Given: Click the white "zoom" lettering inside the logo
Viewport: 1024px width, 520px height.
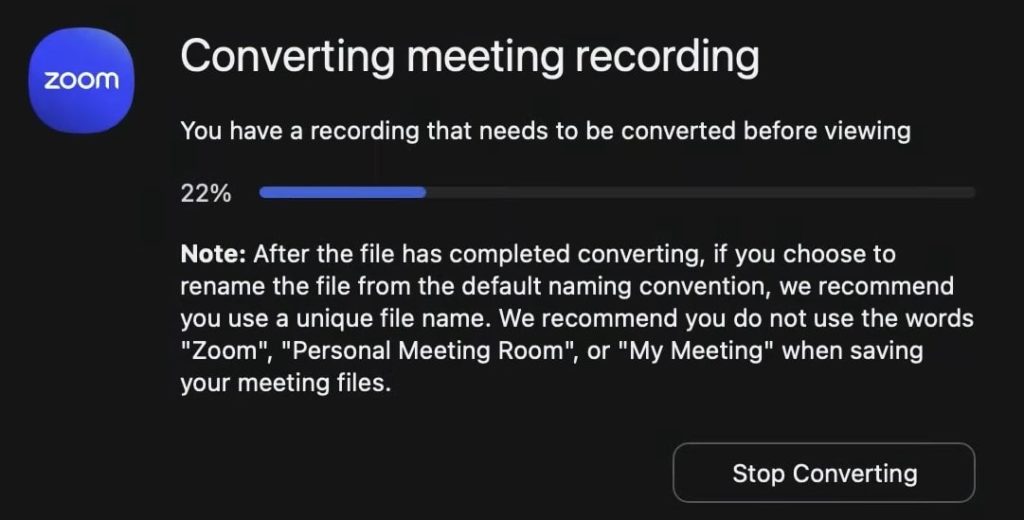Looking at the screenshot, I should tap(81, 81).
